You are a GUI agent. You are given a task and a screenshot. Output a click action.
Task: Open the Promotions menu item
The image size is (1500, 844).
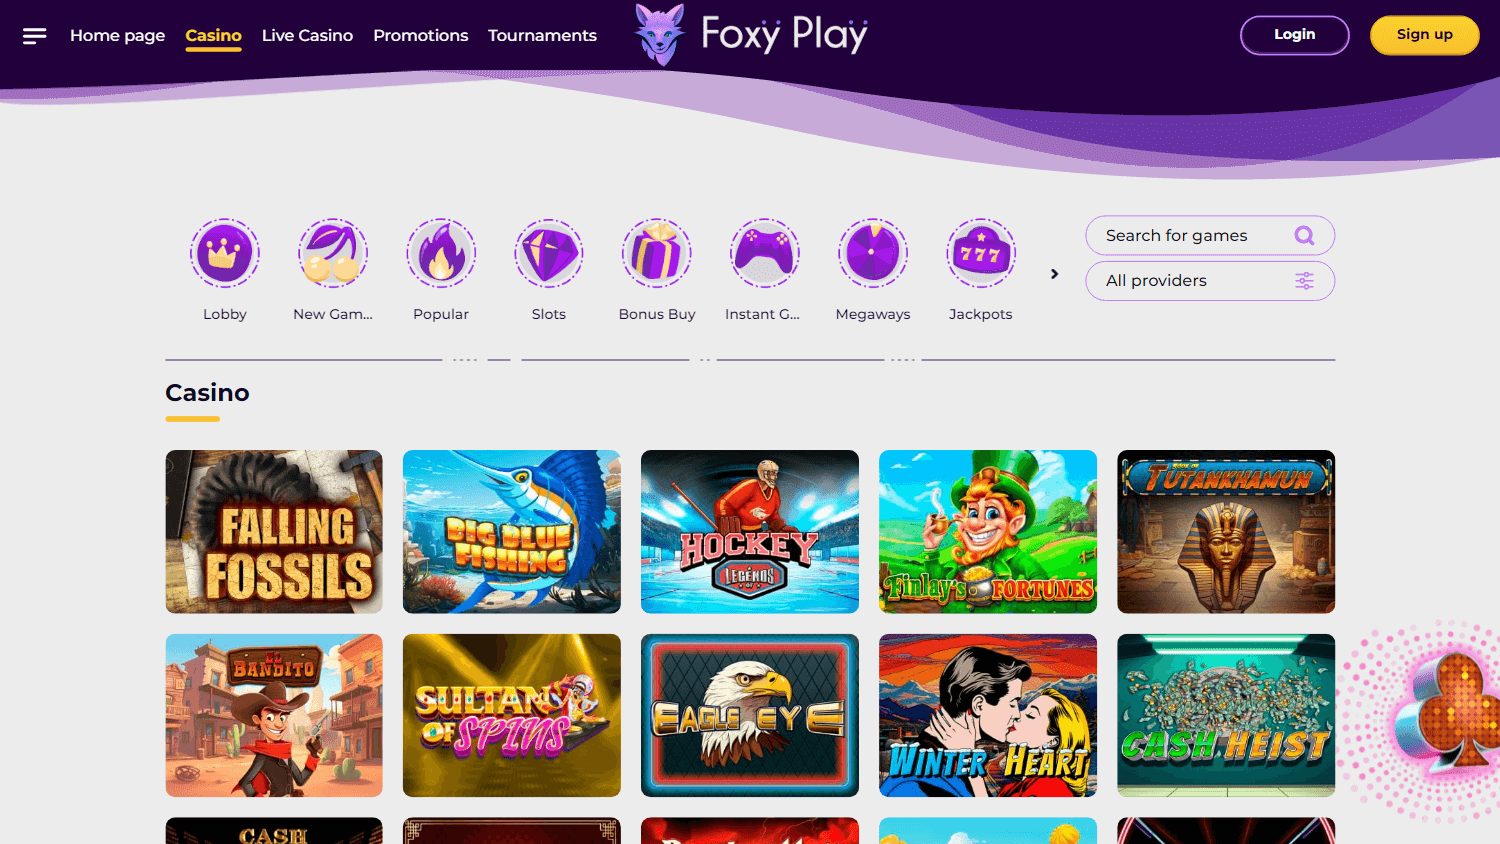(x=421, y=36)
